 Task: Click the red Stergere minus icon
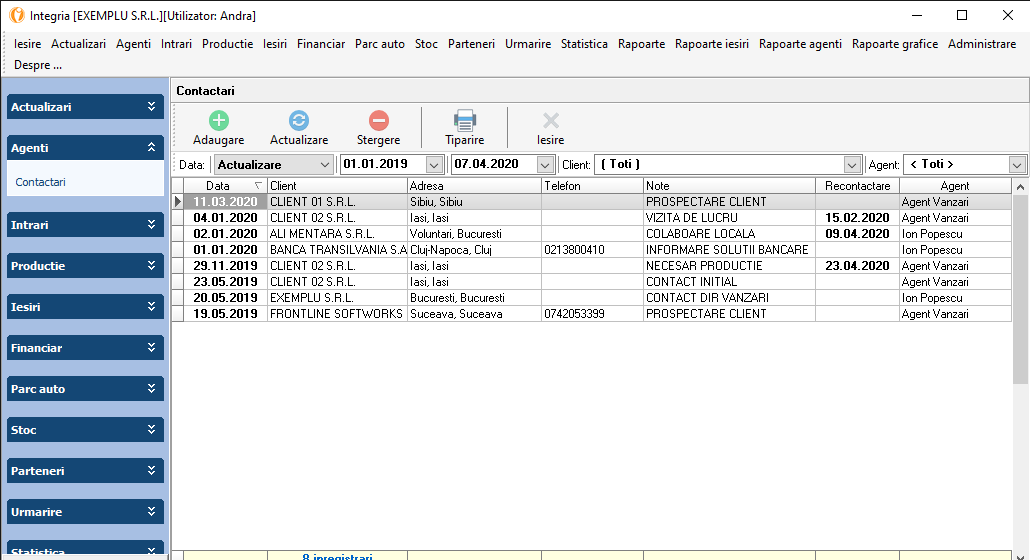click(378, 121)
